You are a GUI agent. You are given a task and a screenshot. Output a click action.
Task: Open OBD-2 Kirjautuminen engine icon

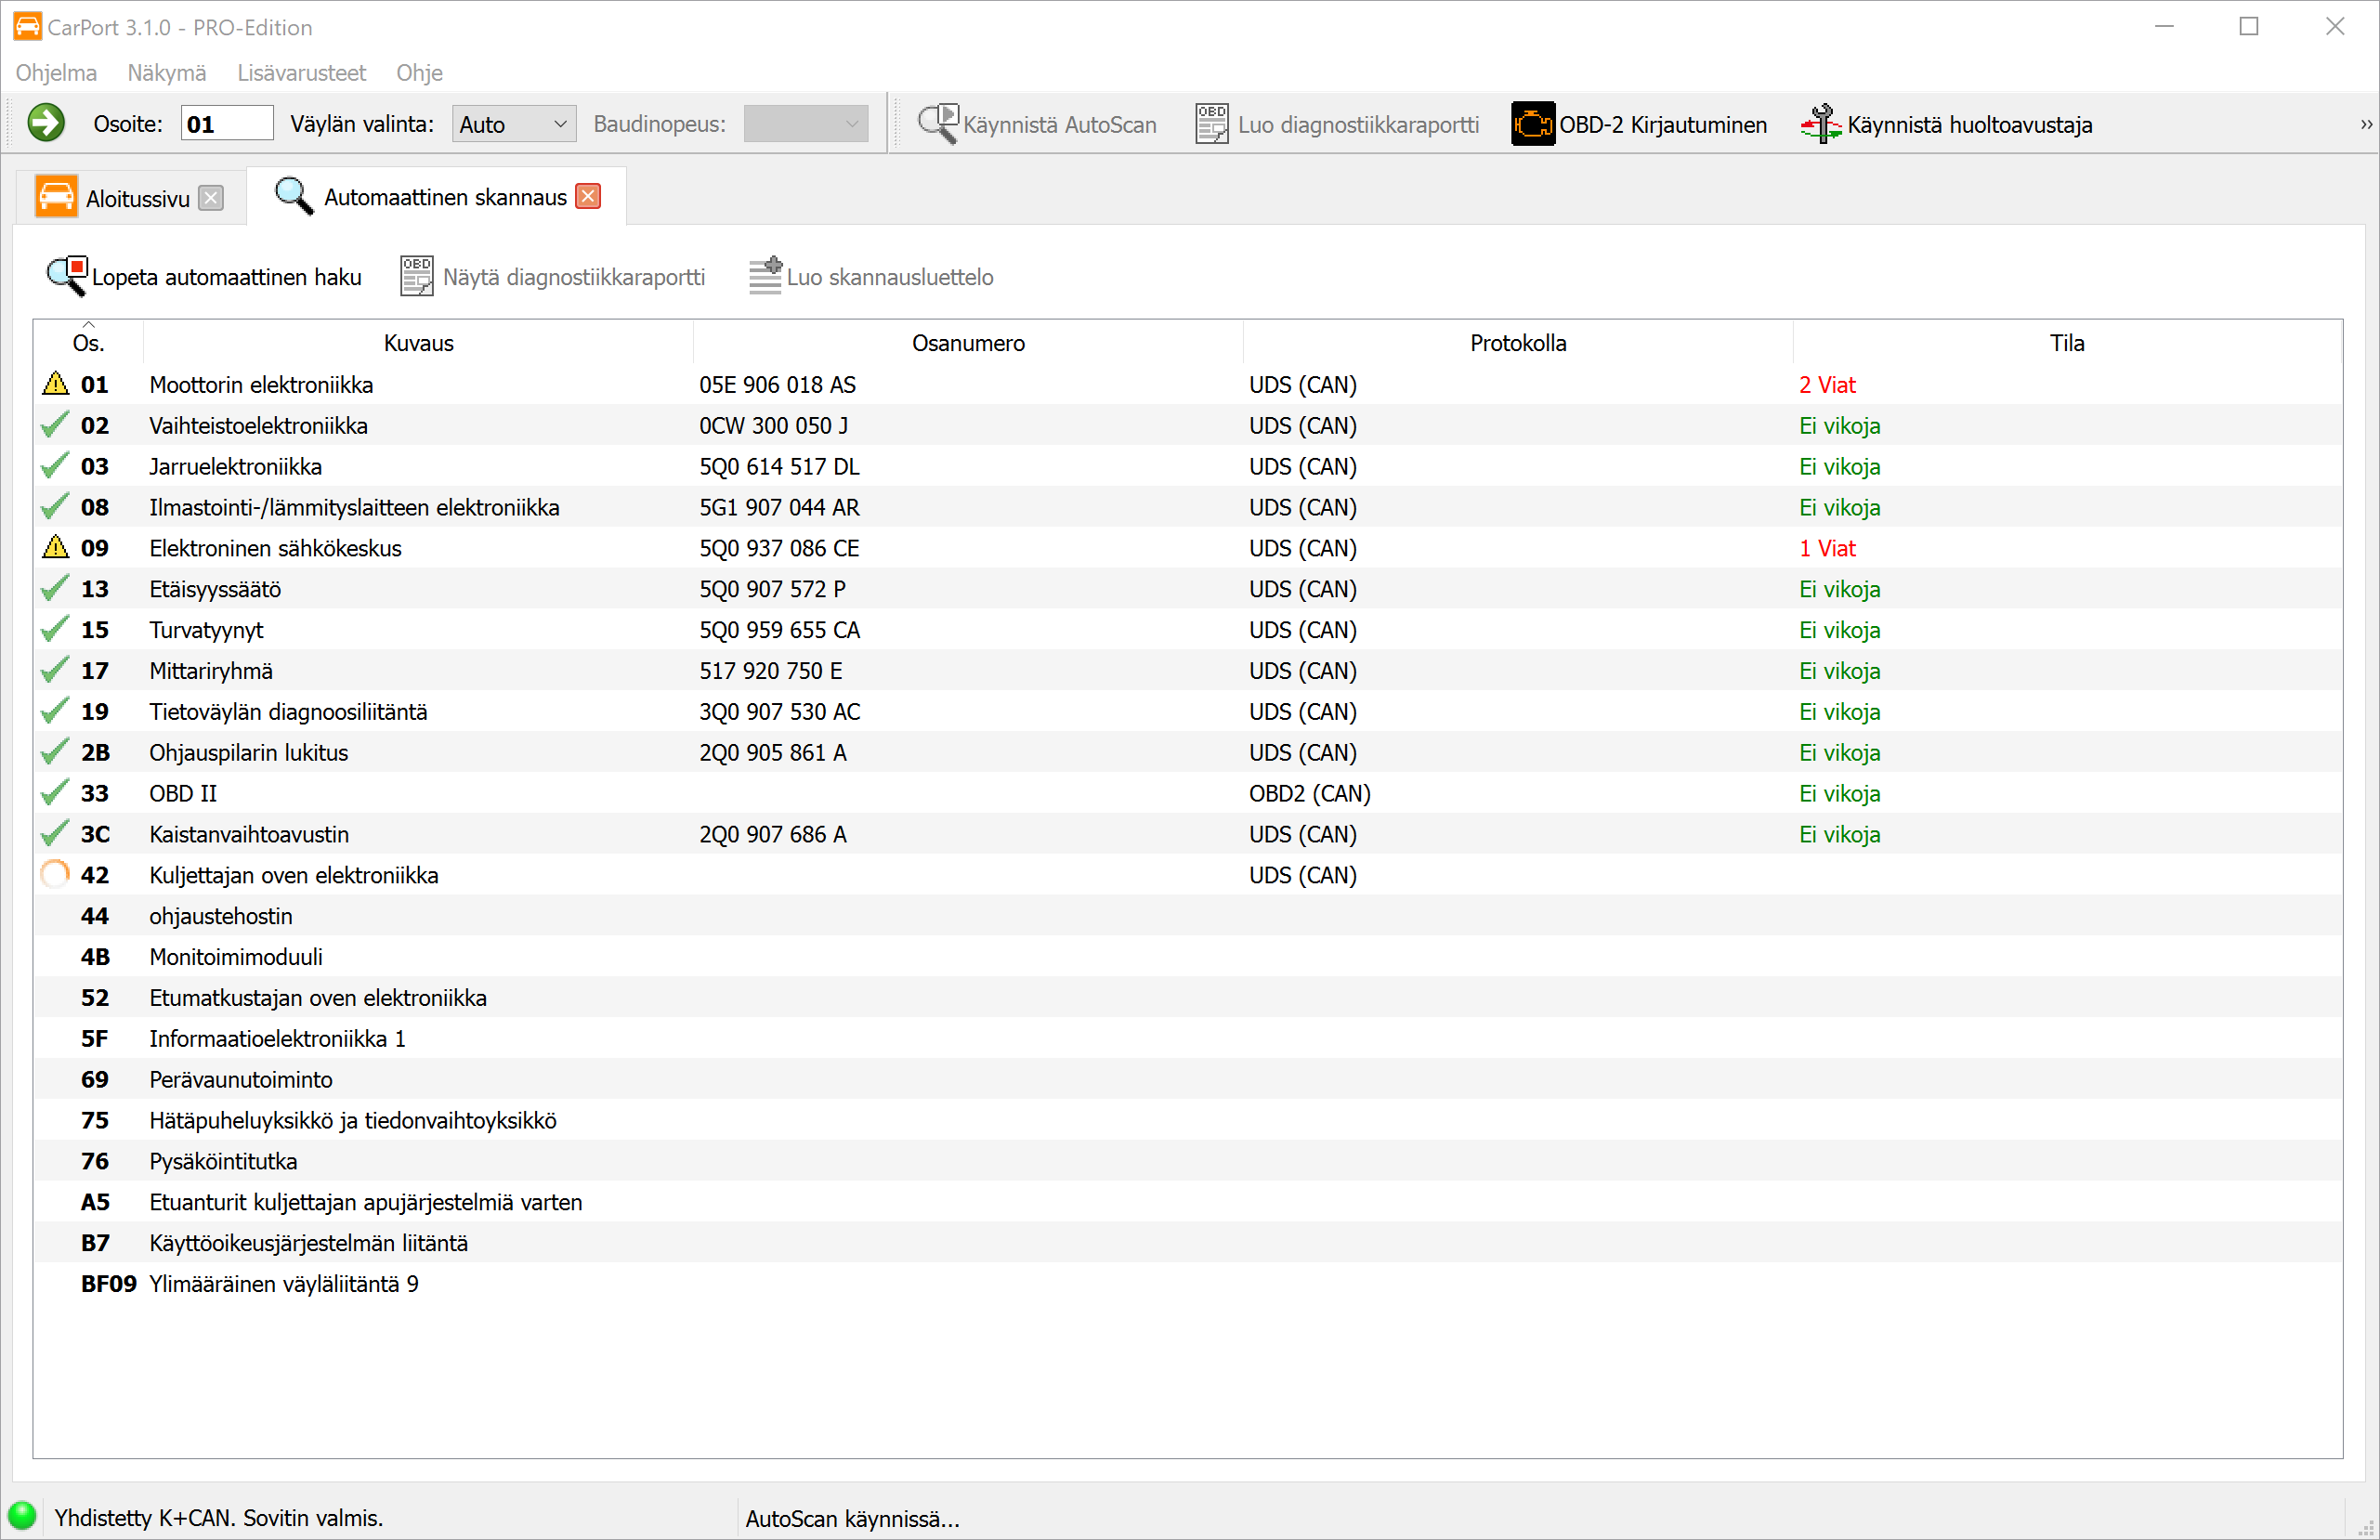[x=1531, y=124]
